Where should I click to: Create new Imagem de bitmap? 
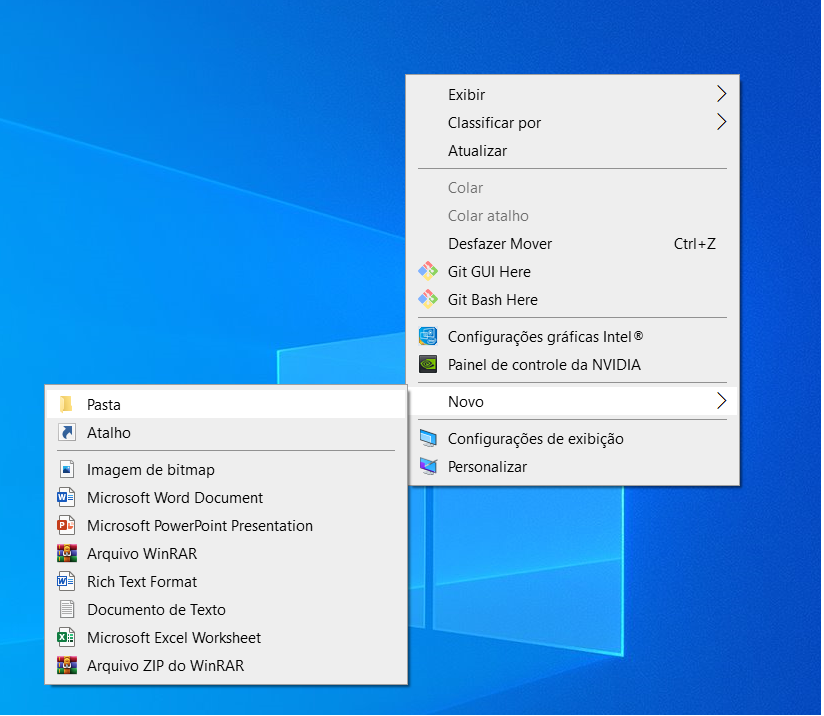pos(226,469)
